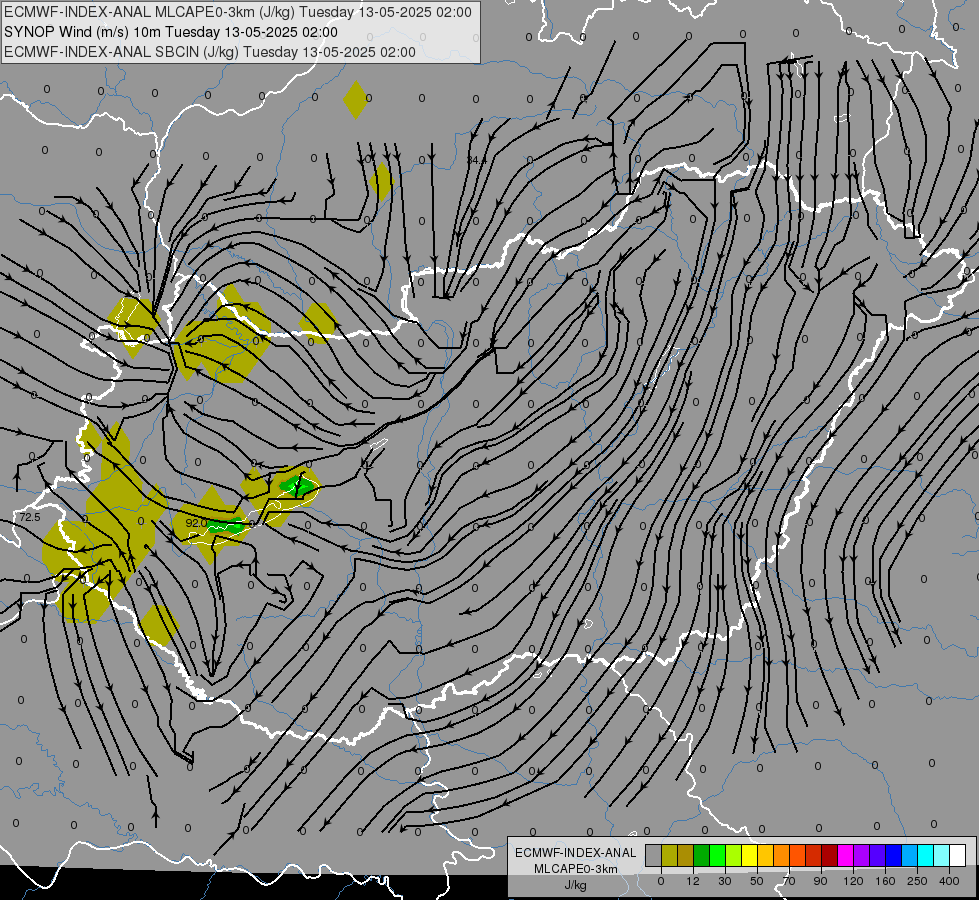Click the pale cyan swatch left of tick 400
This screenshot has width=979, height=900.
pyautogui.click(x=942, y=856)
